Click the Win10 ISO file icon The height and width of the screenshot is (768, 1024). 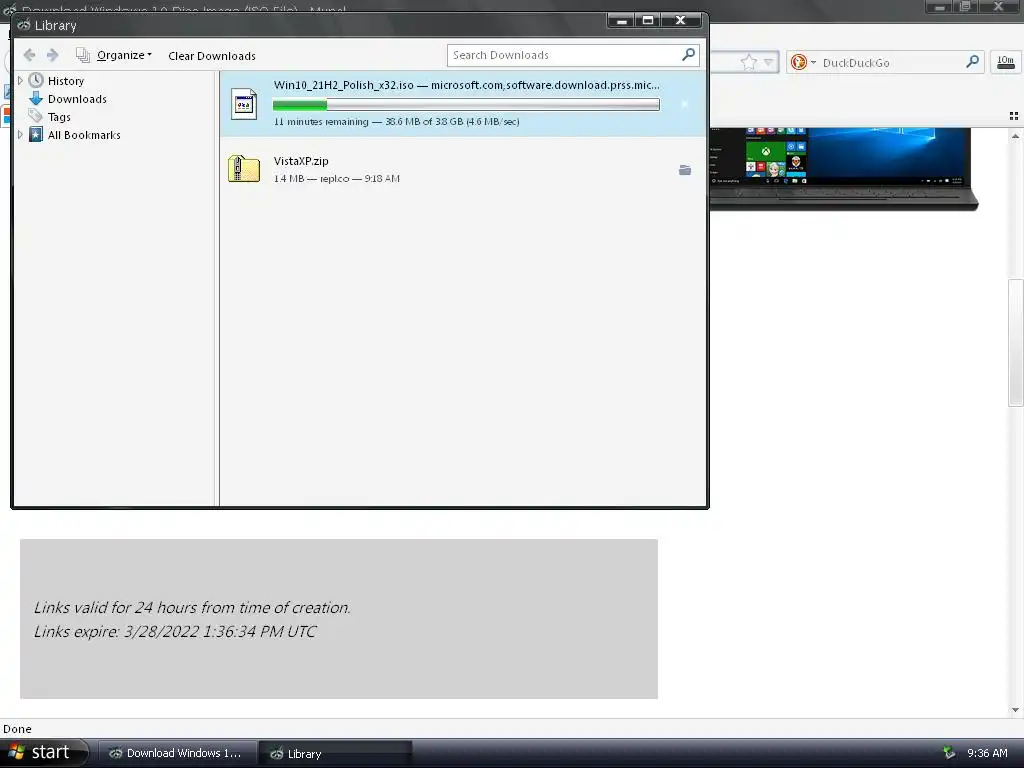(244, 104)
